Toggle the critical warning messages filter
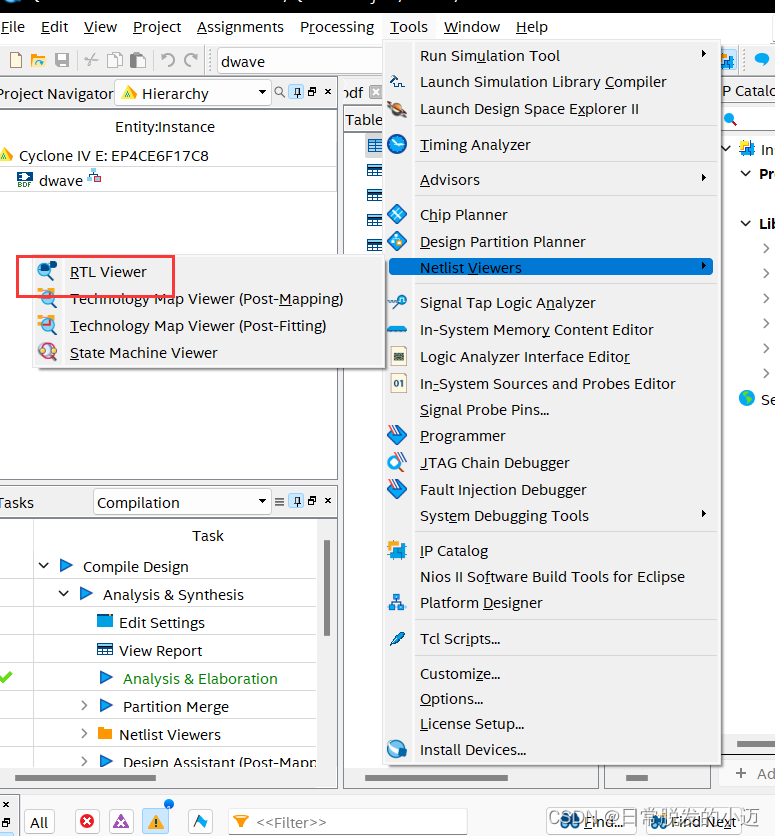Viewport: 775px width, 836px height. [x=121, y=822]
